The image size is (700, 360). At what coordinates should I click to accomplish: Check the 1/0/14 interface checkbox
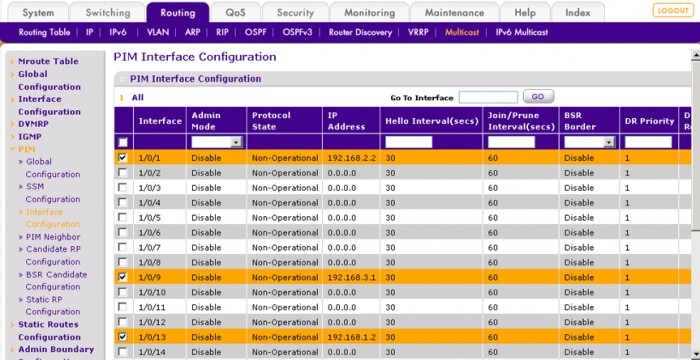click(123, 352)
